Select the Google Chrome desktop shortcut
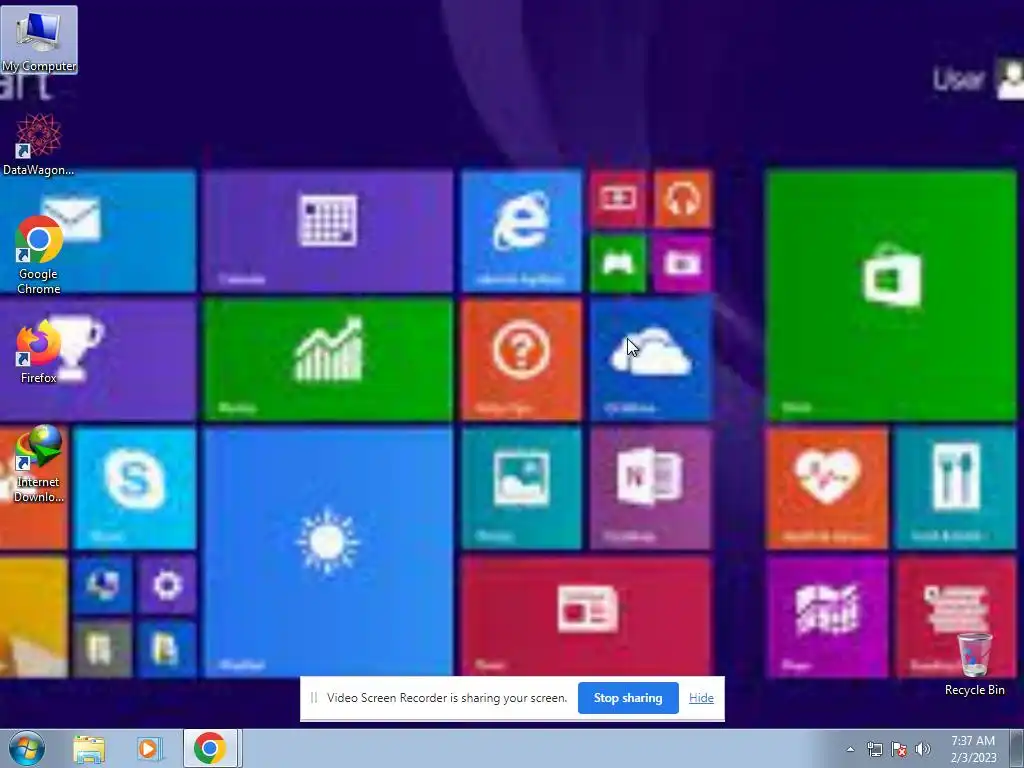The width and height of the screenshot is (1024, 768). 39,255
